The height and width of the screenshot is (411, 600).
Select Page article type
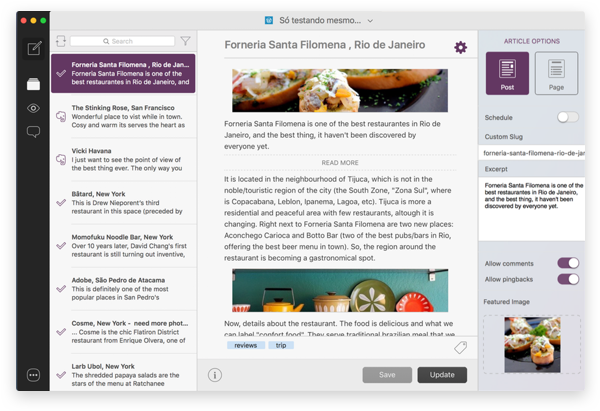556,73
